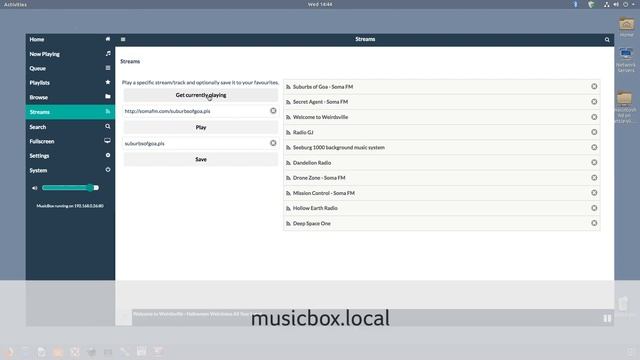Click the pause button in player bar
640x360 pixels.
607,318
